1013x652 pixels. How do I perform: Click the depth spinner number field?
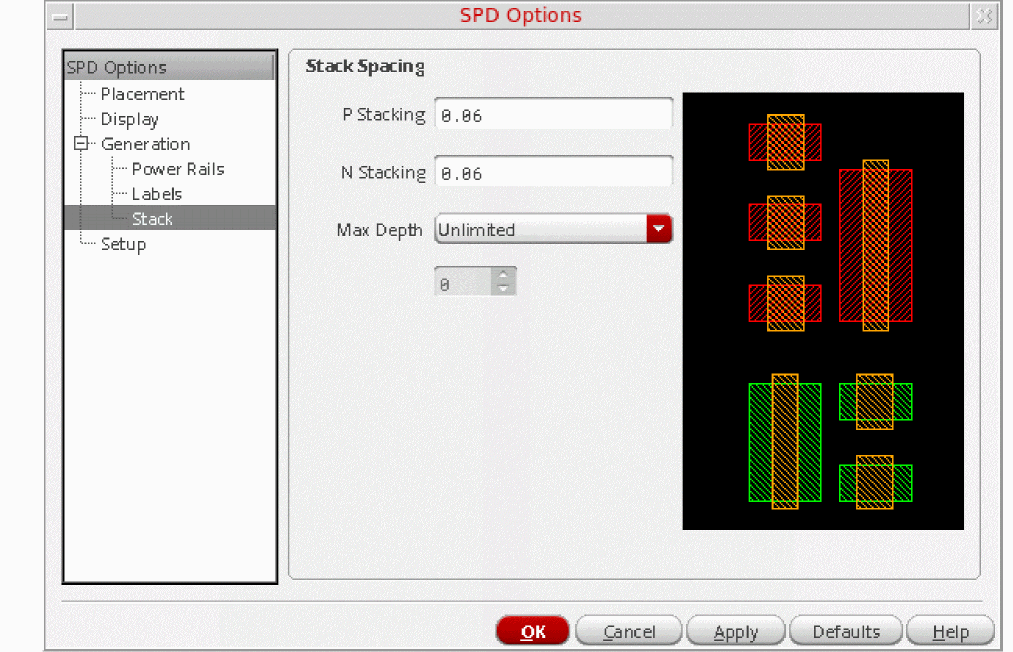[463, 282]
